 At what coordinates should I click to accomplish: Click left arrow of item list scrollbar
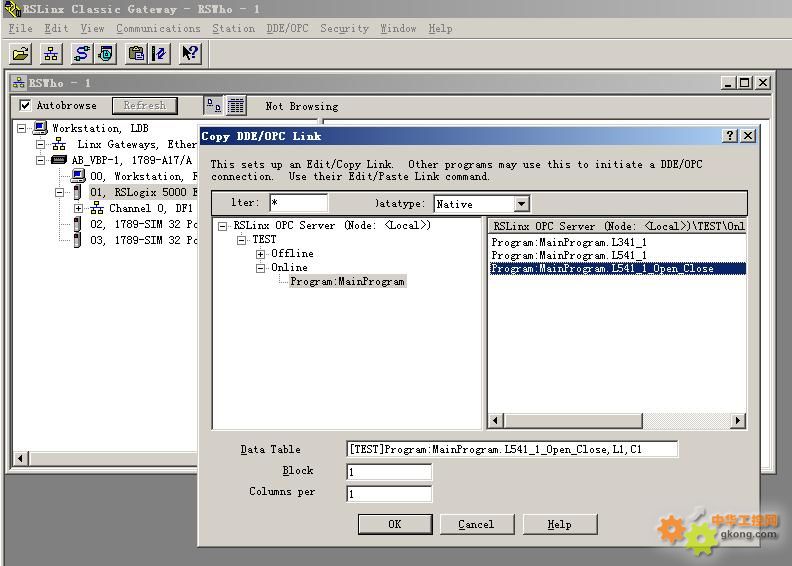[496, 420]
